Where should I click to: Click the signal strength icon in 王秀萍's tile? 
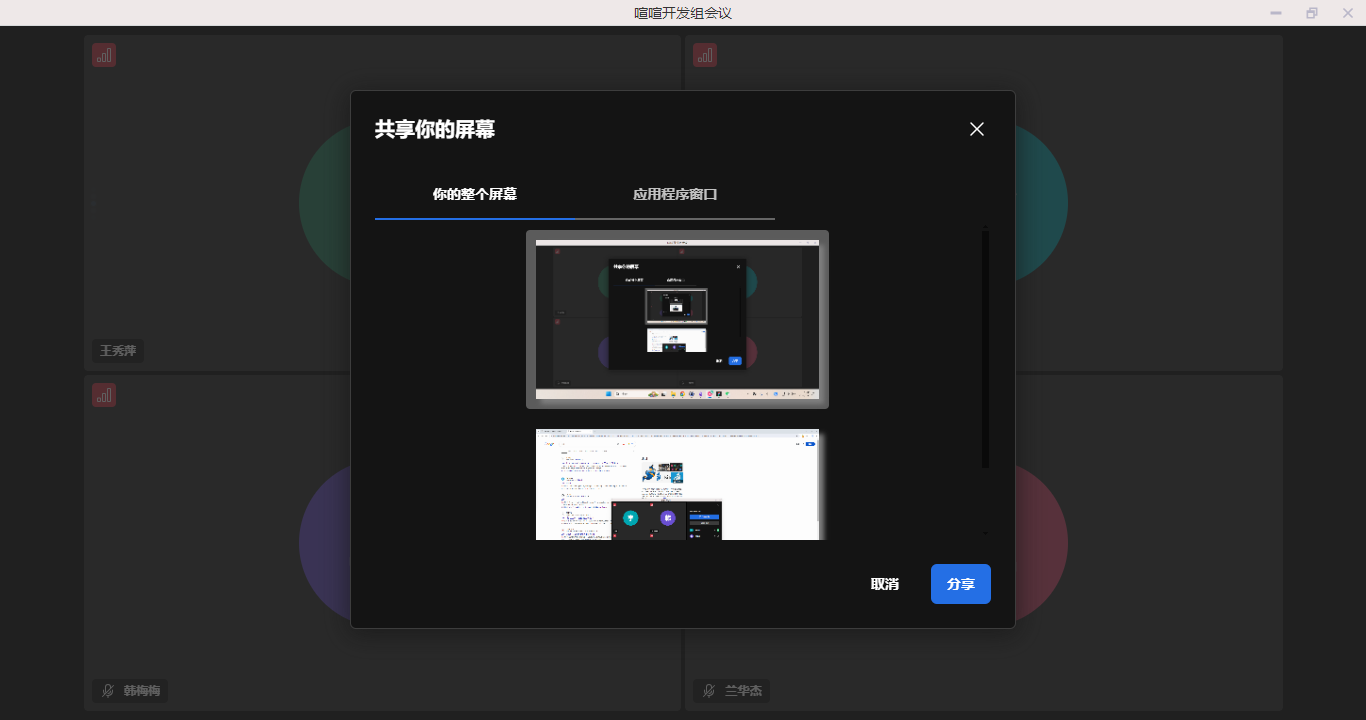coord(104,55)
